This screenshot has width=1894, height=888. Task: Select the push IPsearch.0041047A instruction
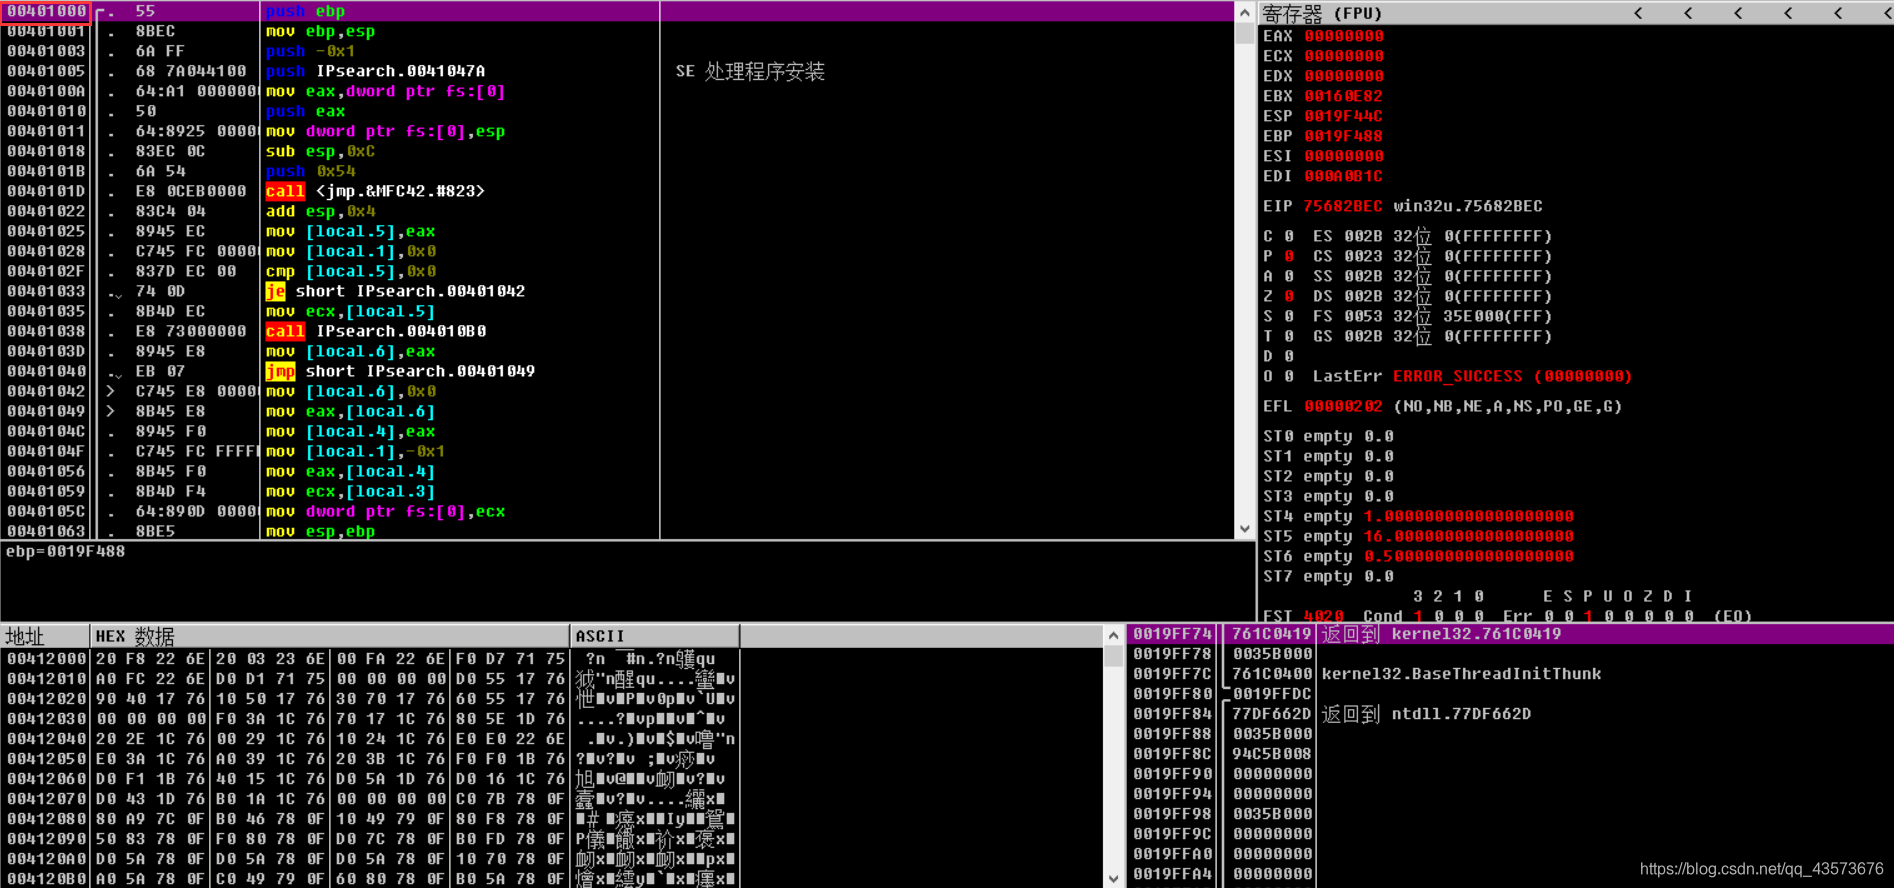375,71
